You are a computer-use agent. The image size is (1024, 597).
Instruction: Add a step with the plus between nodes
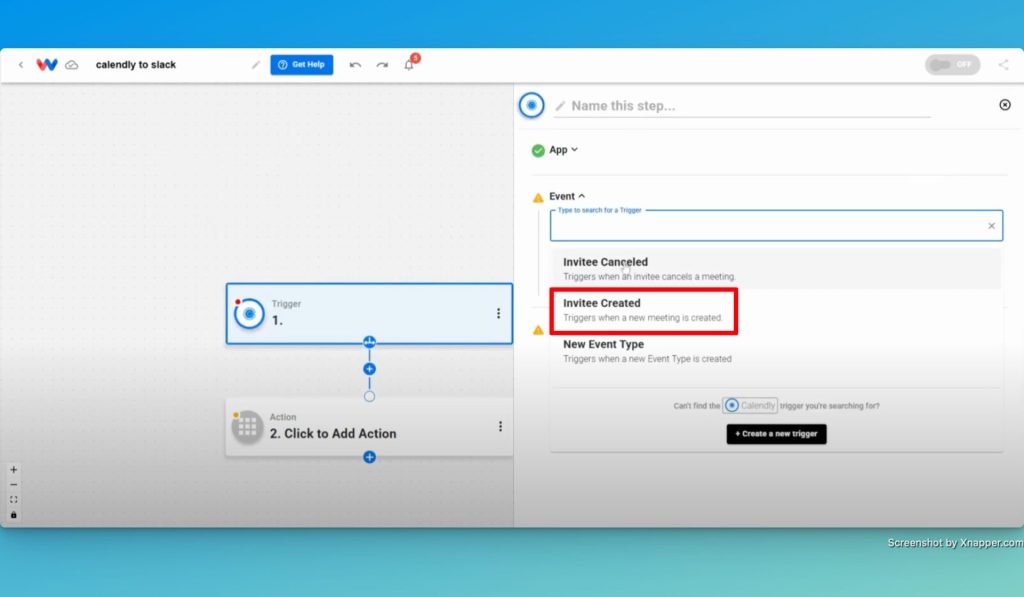pos(369,369)
